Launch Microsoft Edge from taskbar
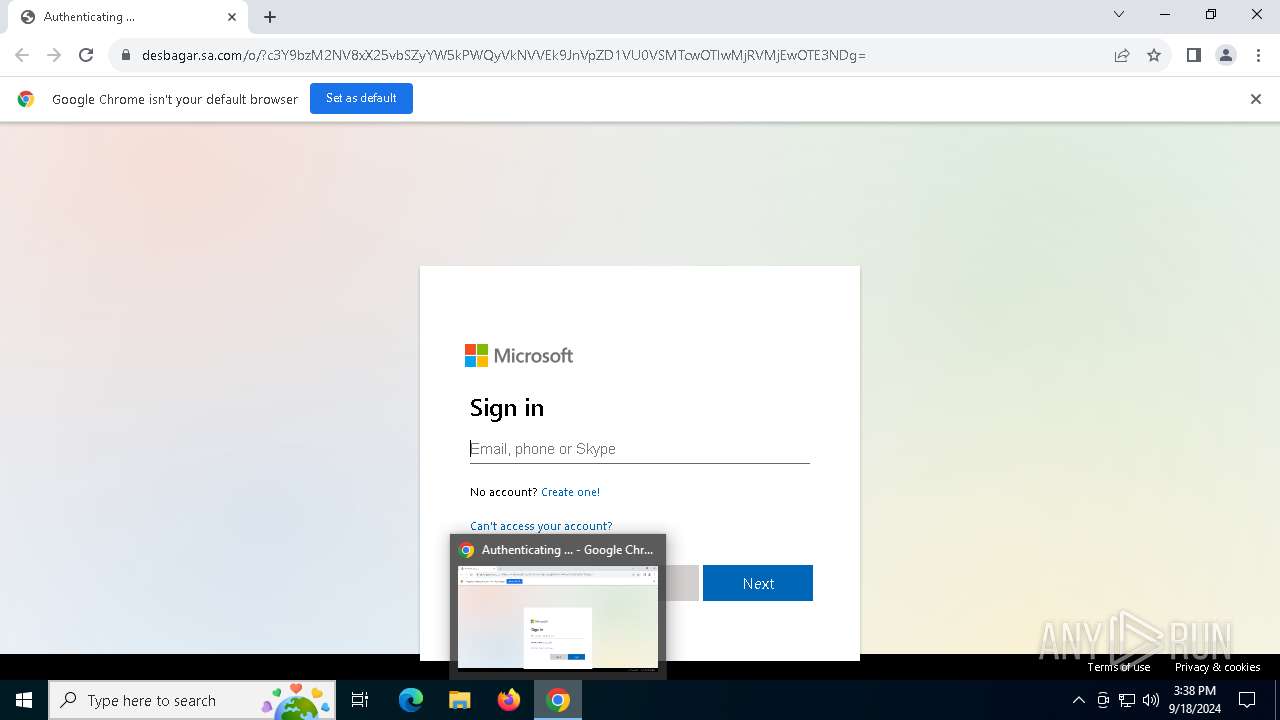 [411, 700]
